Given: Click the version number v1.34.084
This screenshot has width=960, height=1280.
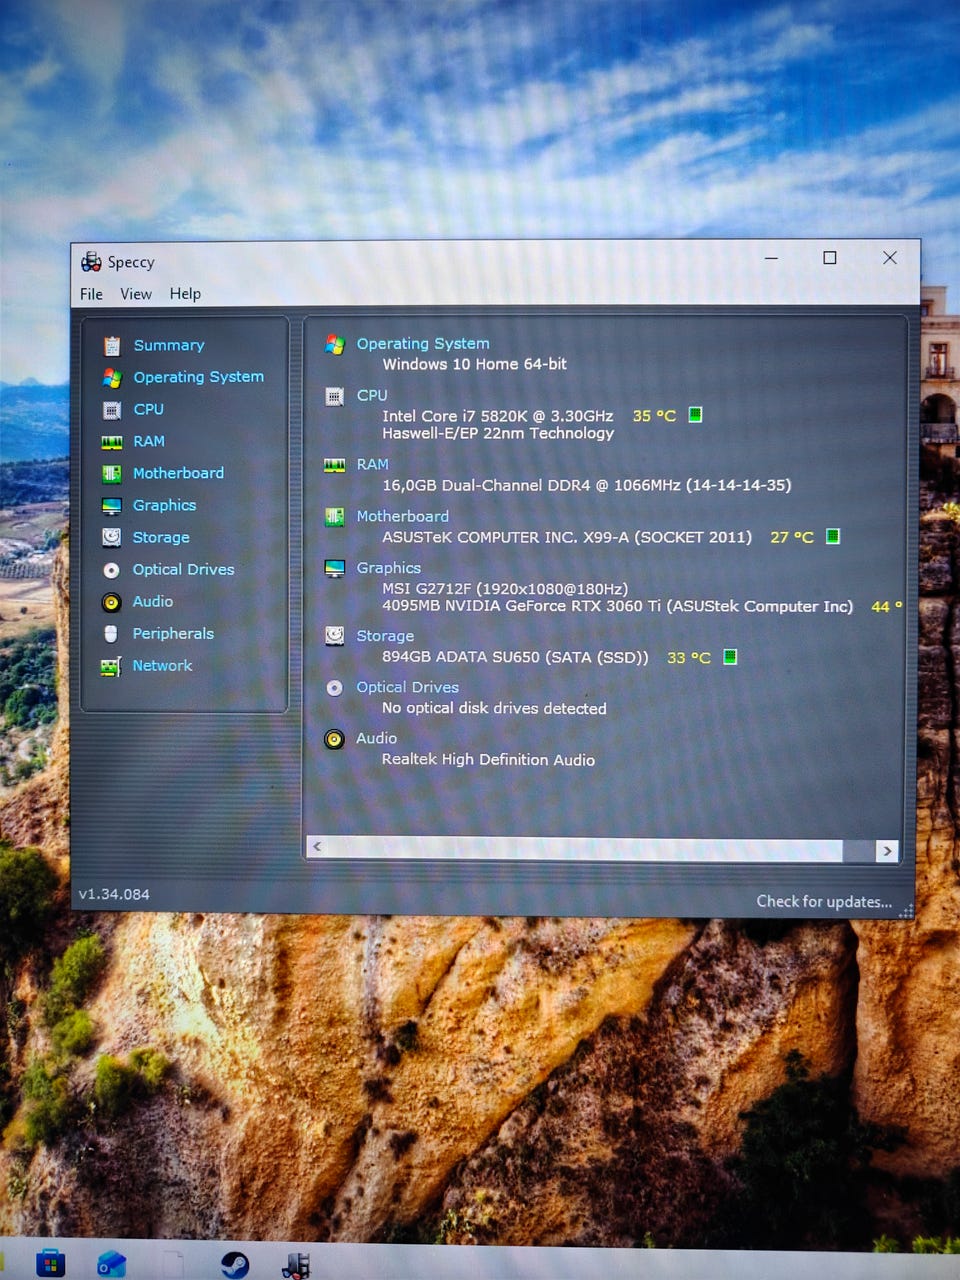Looking at the screenshot, I should coord(114,895).
